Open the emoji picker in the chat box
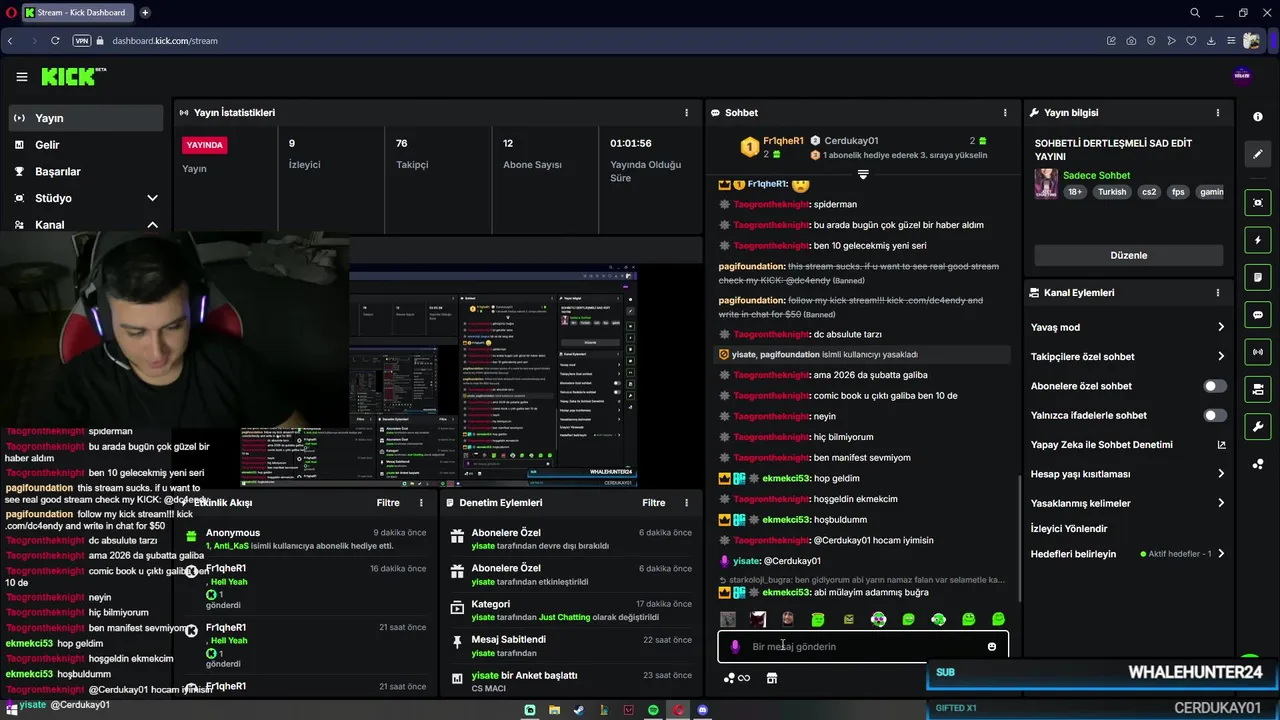 992,646
